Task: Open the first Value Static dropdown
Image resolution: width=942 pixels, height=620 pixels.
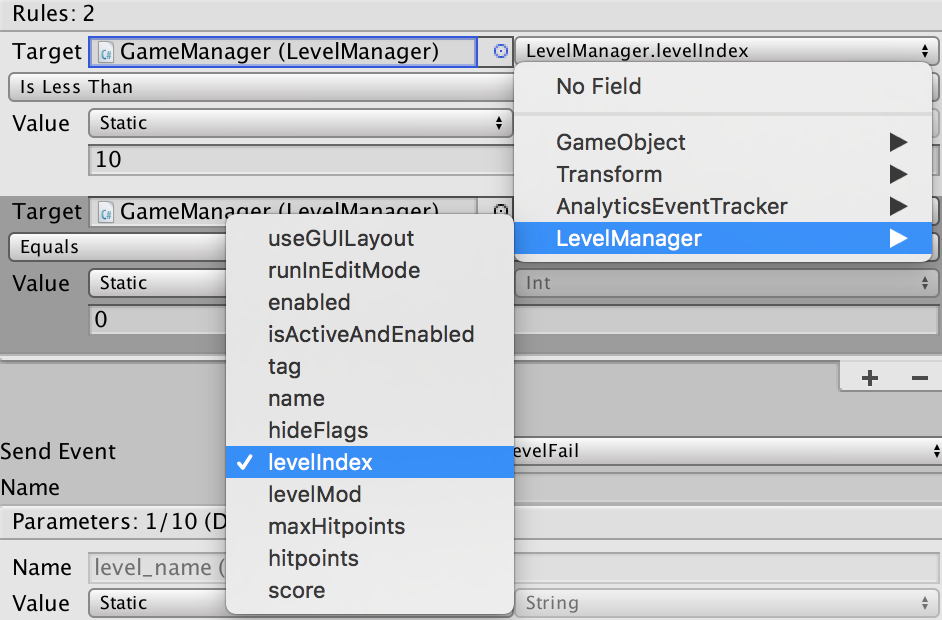Action: click(300, 123)
